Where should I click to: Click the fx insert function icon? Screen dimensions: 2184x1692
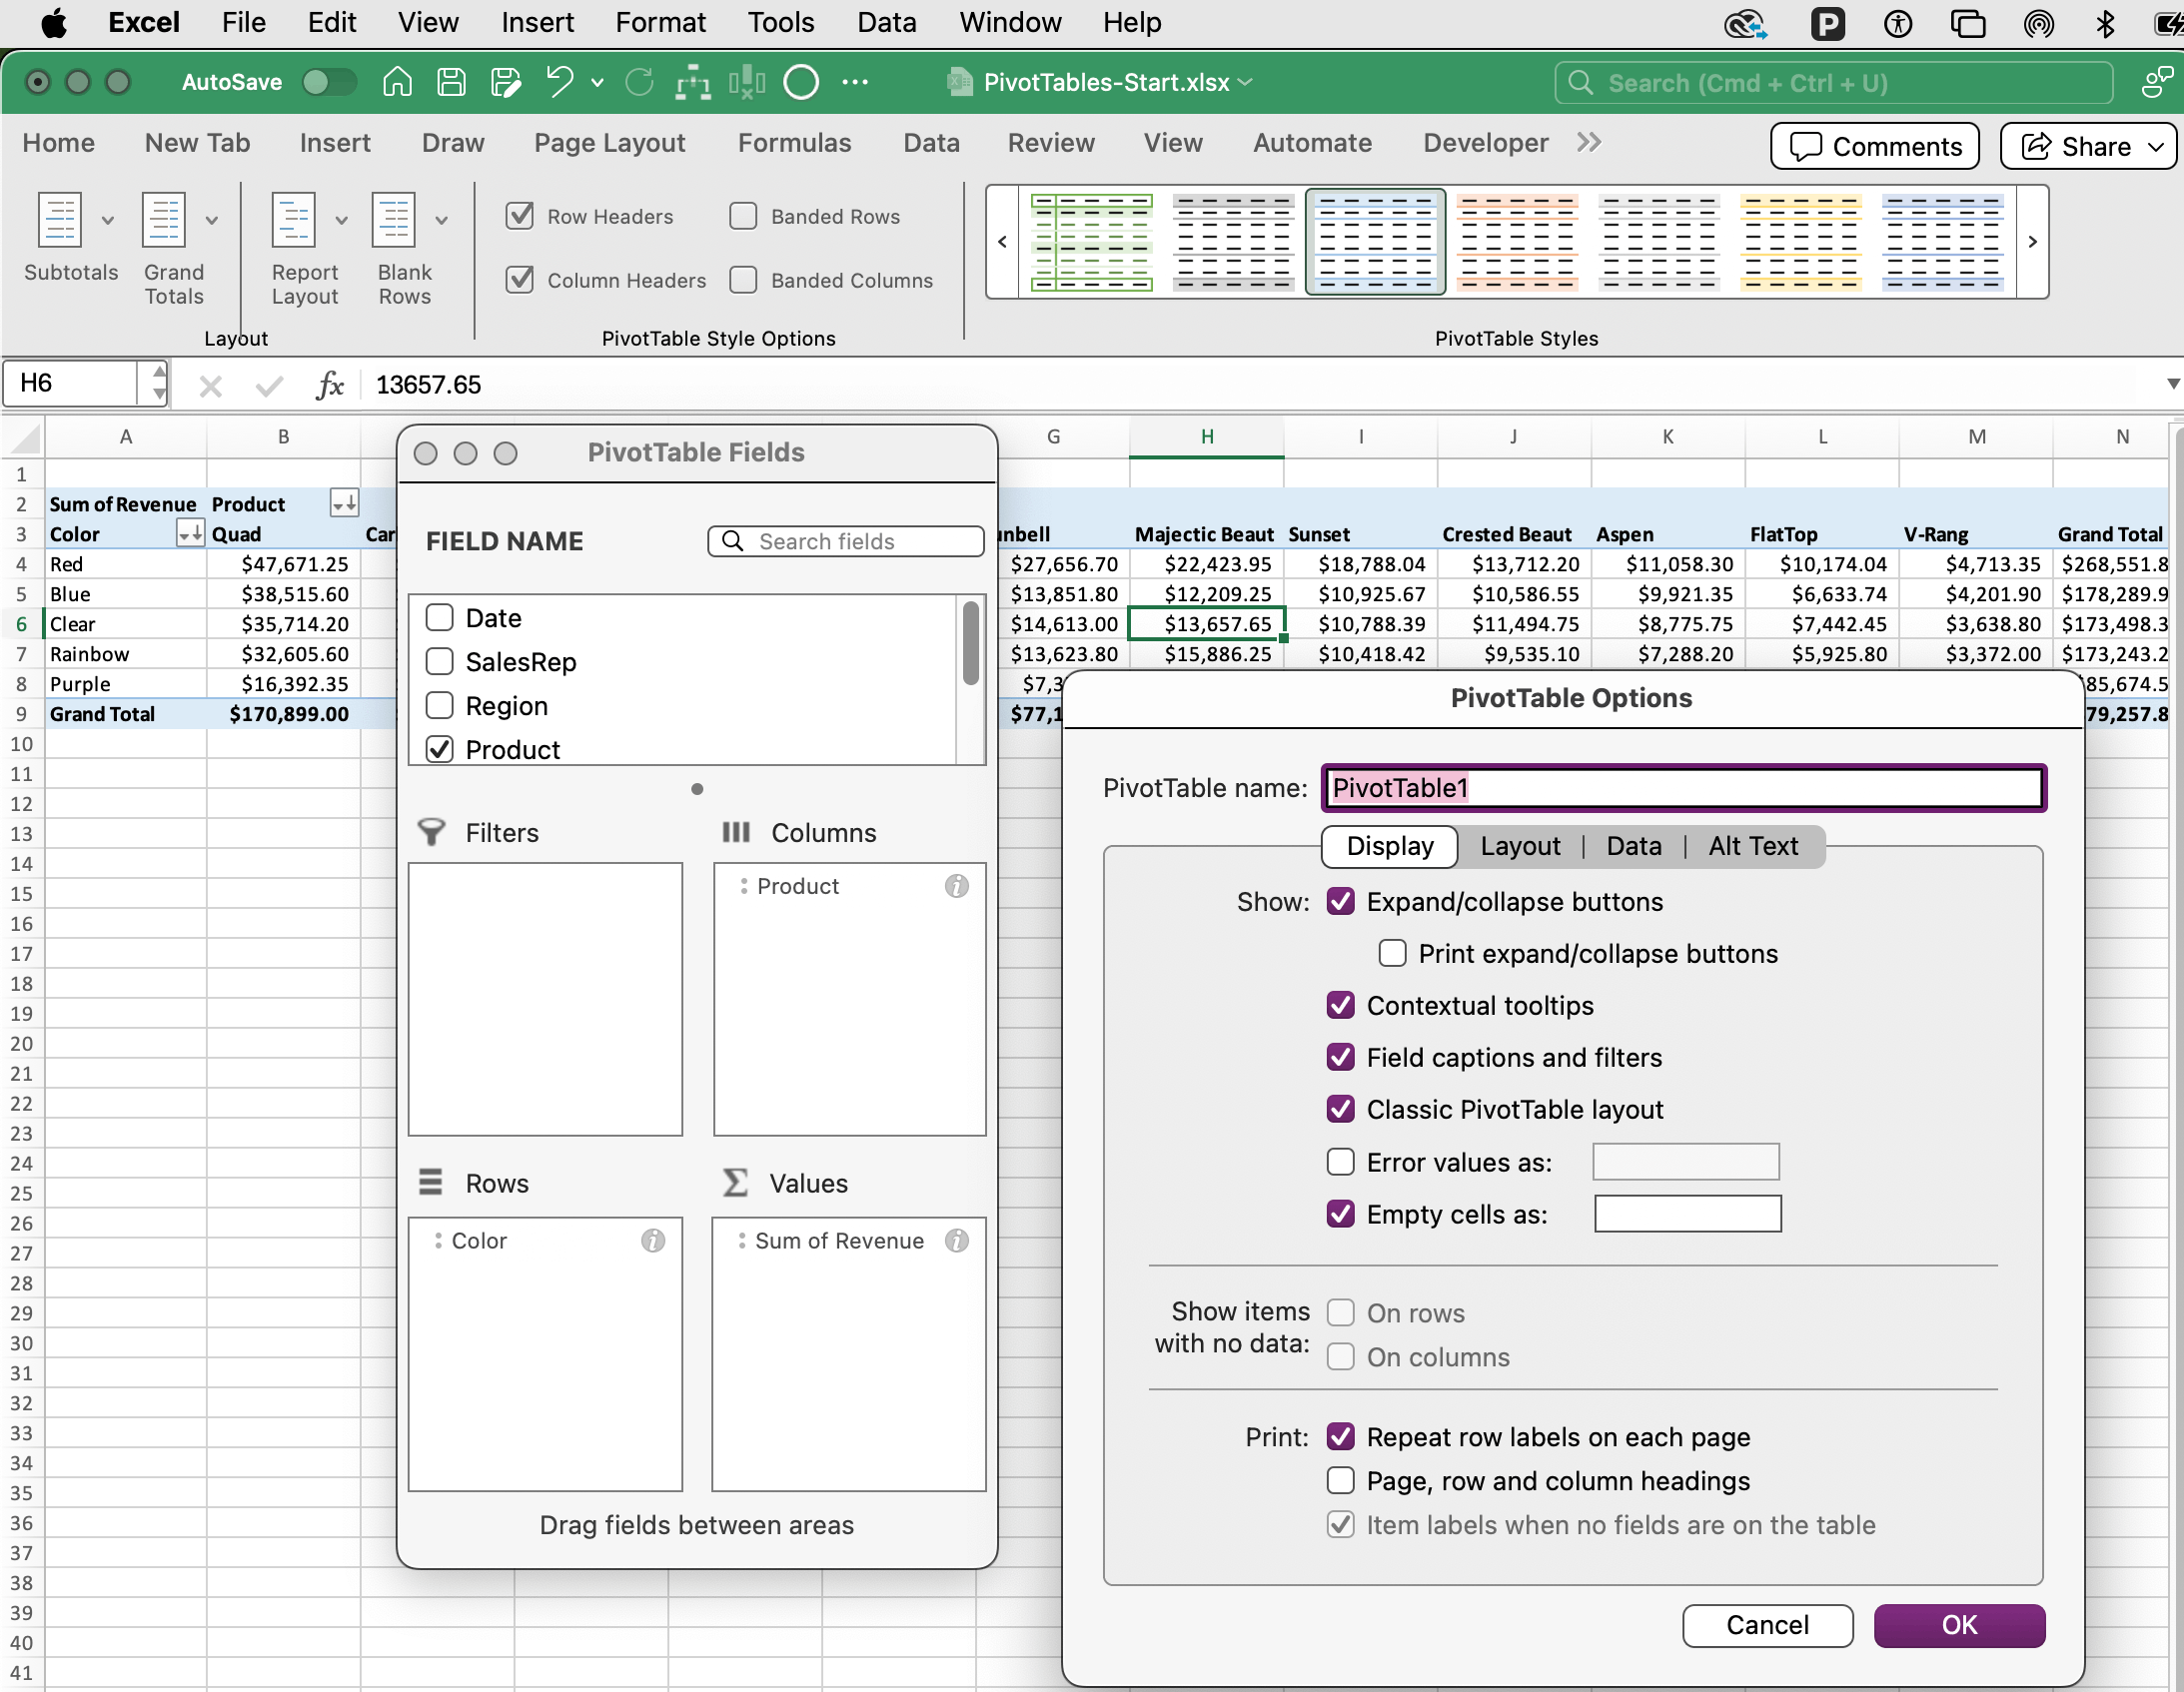(x=330, y=385)
